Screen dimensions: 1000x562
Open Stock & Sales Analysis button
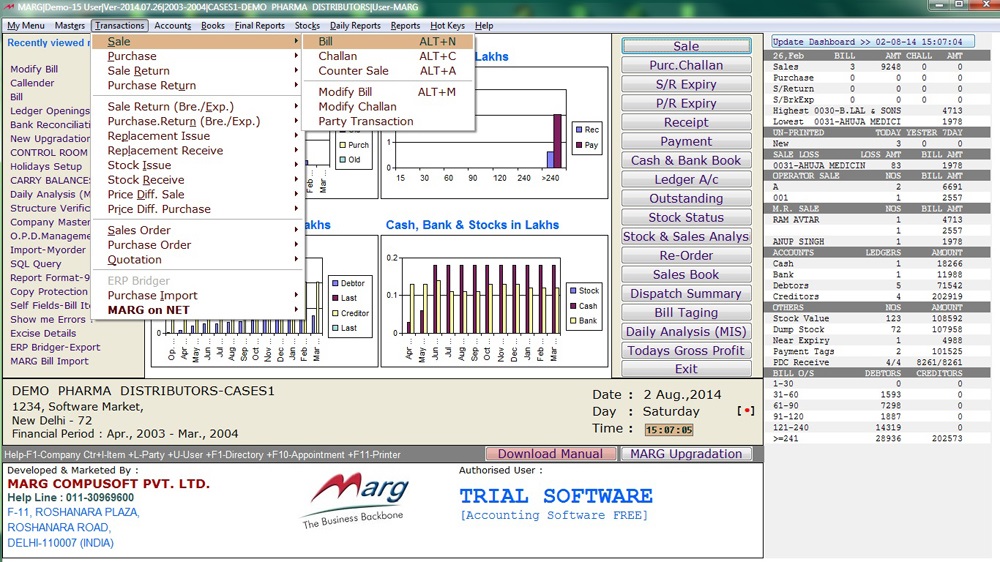coord(686,237)
